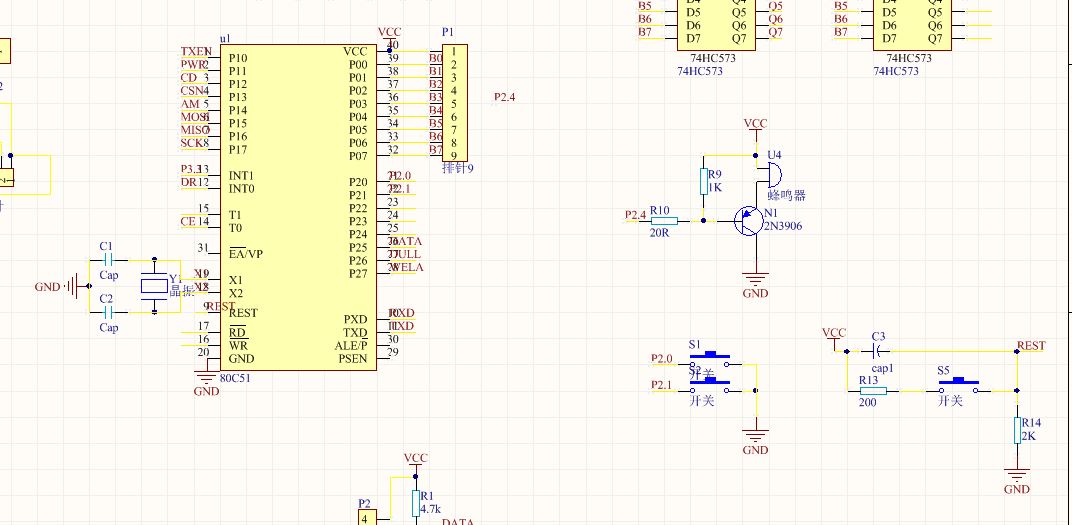Image resolution: width=1072 pixels, height=525 pixels.
Task: Click the PXD pin name
Action: pyautogui.click(x=356, y=319)
